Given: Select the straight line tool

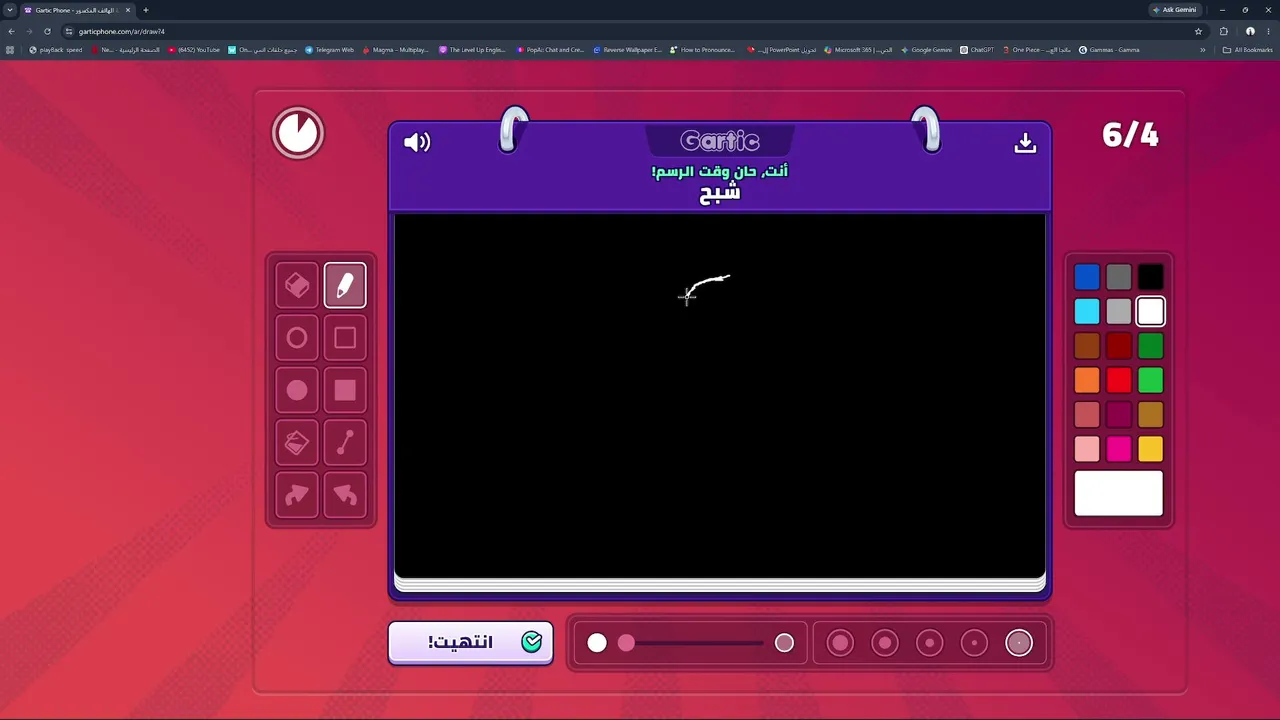Looking at the screenshot, I should click(x=345, y=443).
